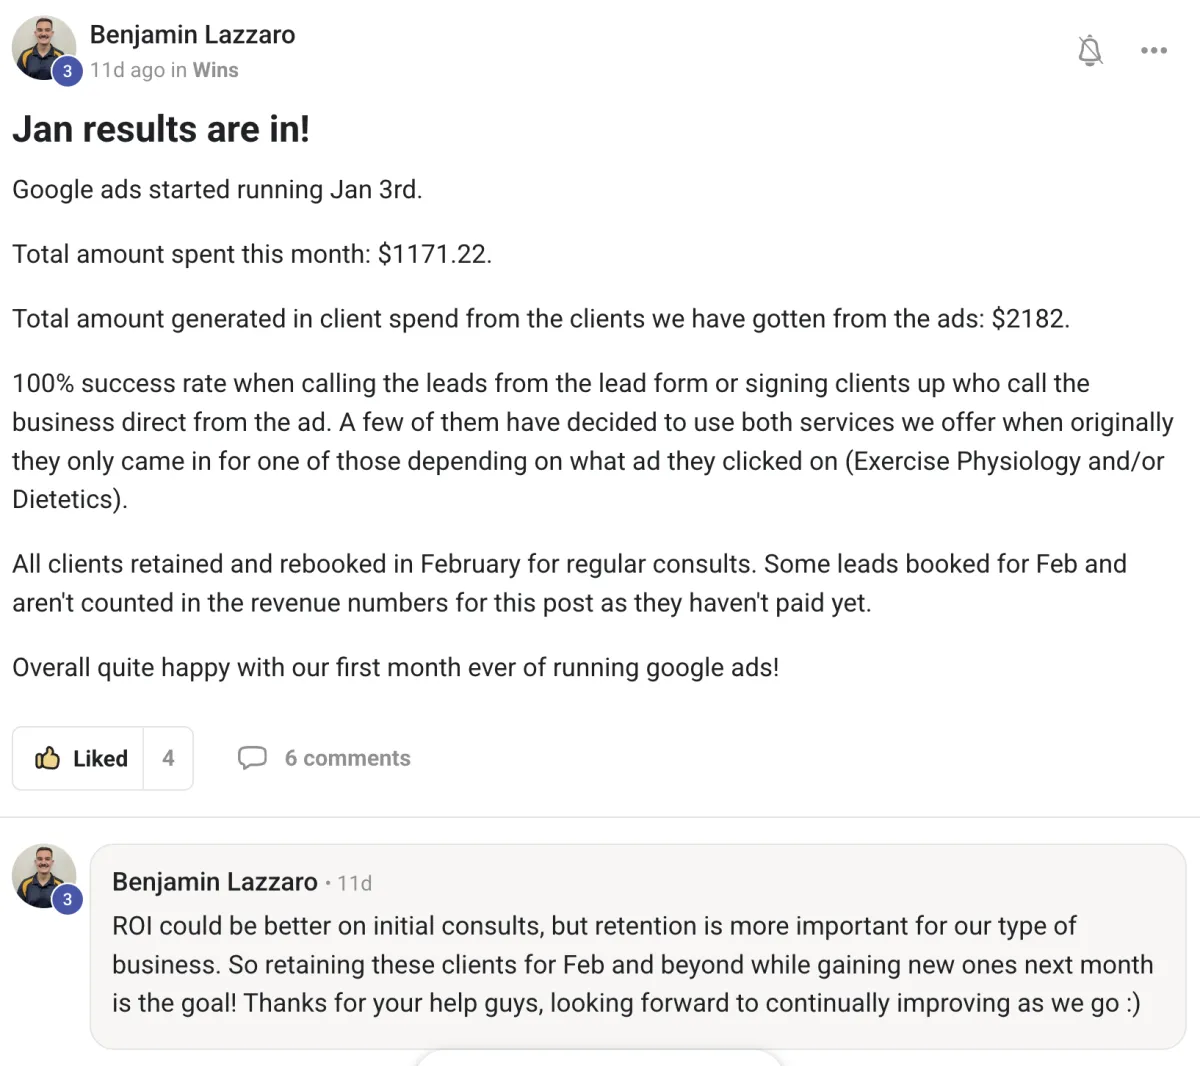Click the thumbs-up icon on the post
1200x1066 pixels.
(47, 758)
